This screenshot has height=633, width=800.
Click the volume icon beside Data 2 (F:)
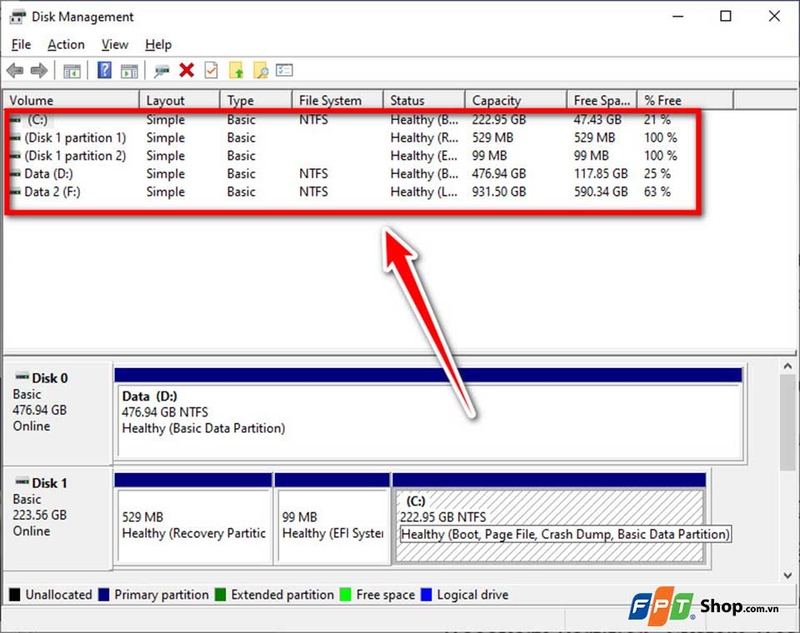click(x=16, y=192)
